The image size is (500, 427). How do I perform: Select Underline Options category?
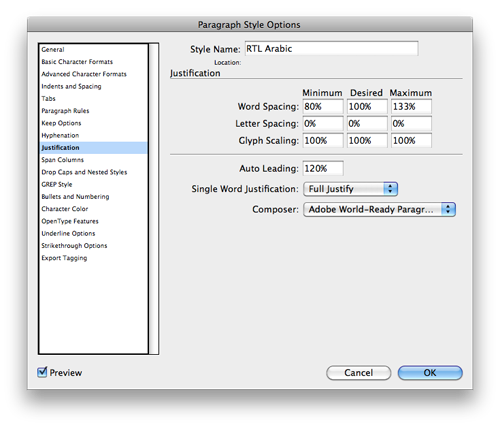click(x=93, y=234)
